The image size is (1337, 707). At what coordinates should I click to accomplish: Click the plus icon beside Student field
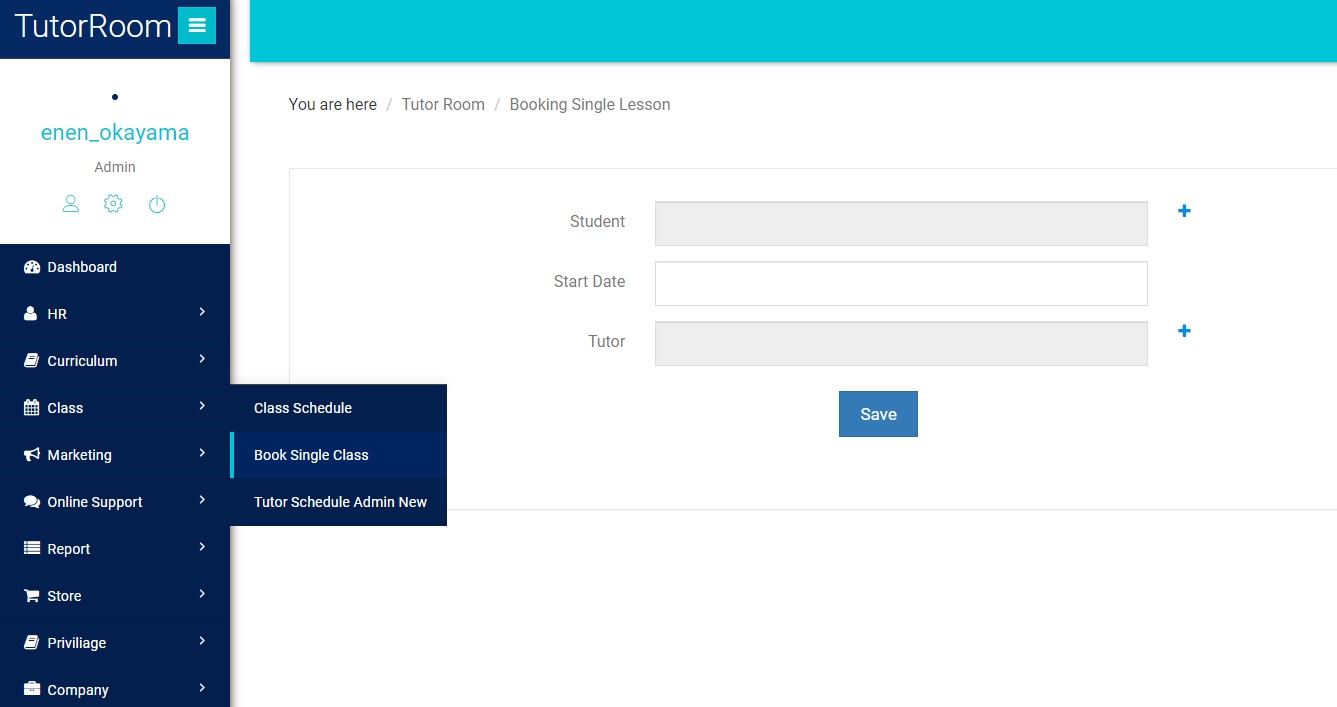pos(1184,211)
